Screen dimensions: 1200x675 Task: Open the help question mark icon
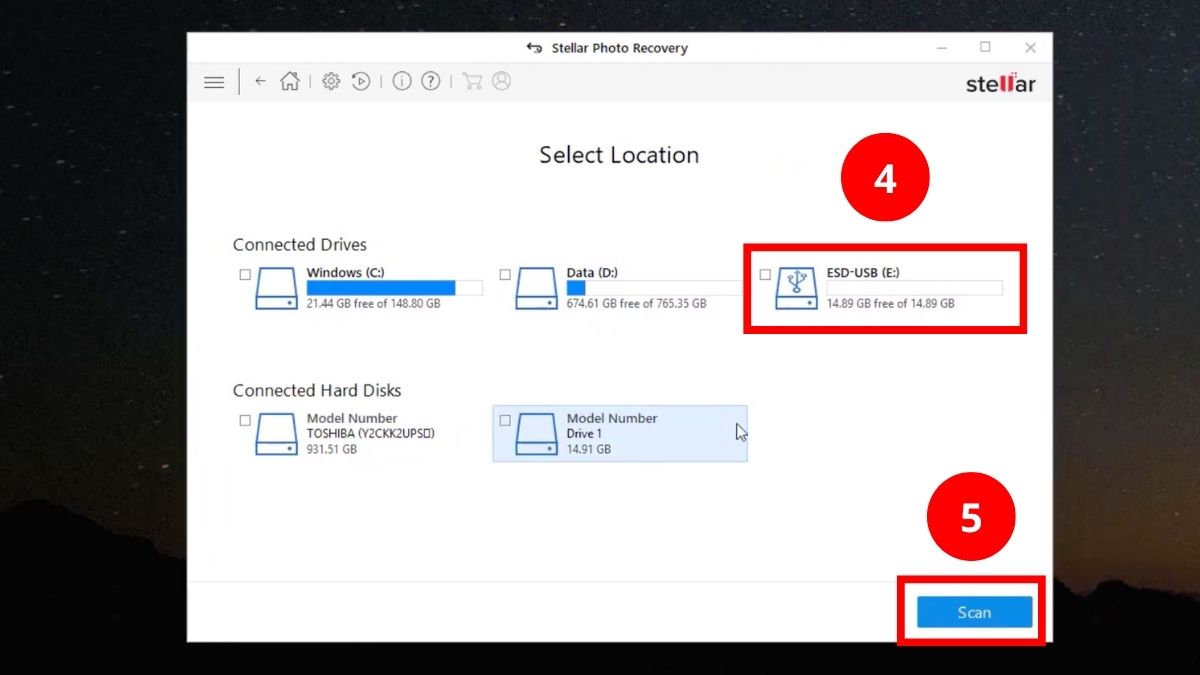[x=431, y=82]
